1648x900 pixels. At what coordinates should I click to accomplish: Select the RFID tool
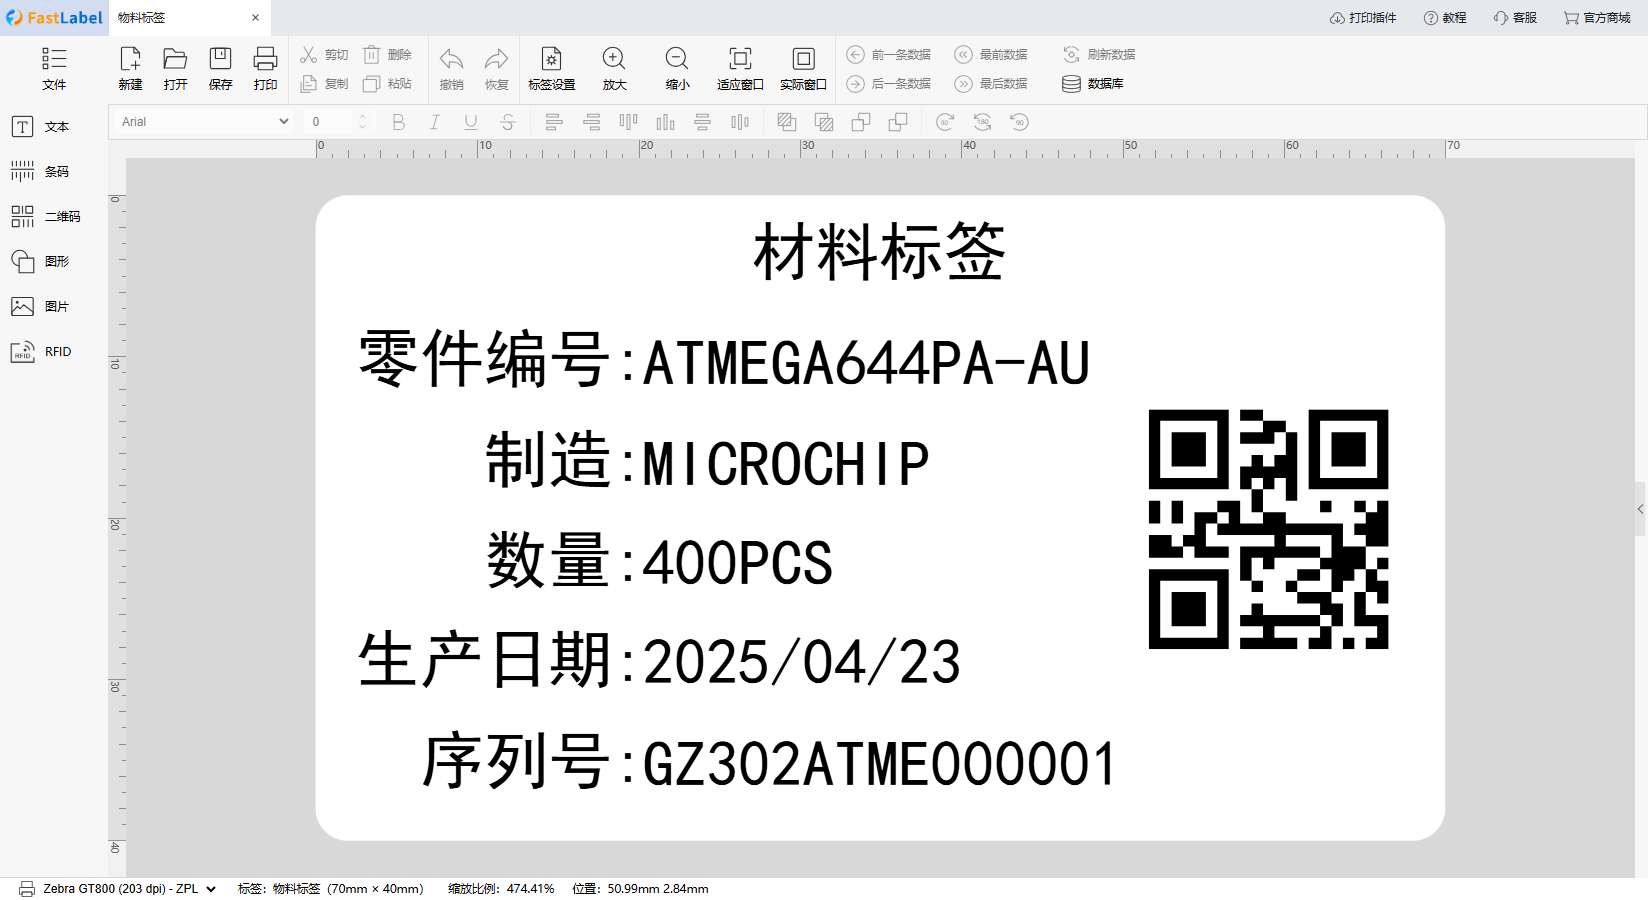(41, 352)
